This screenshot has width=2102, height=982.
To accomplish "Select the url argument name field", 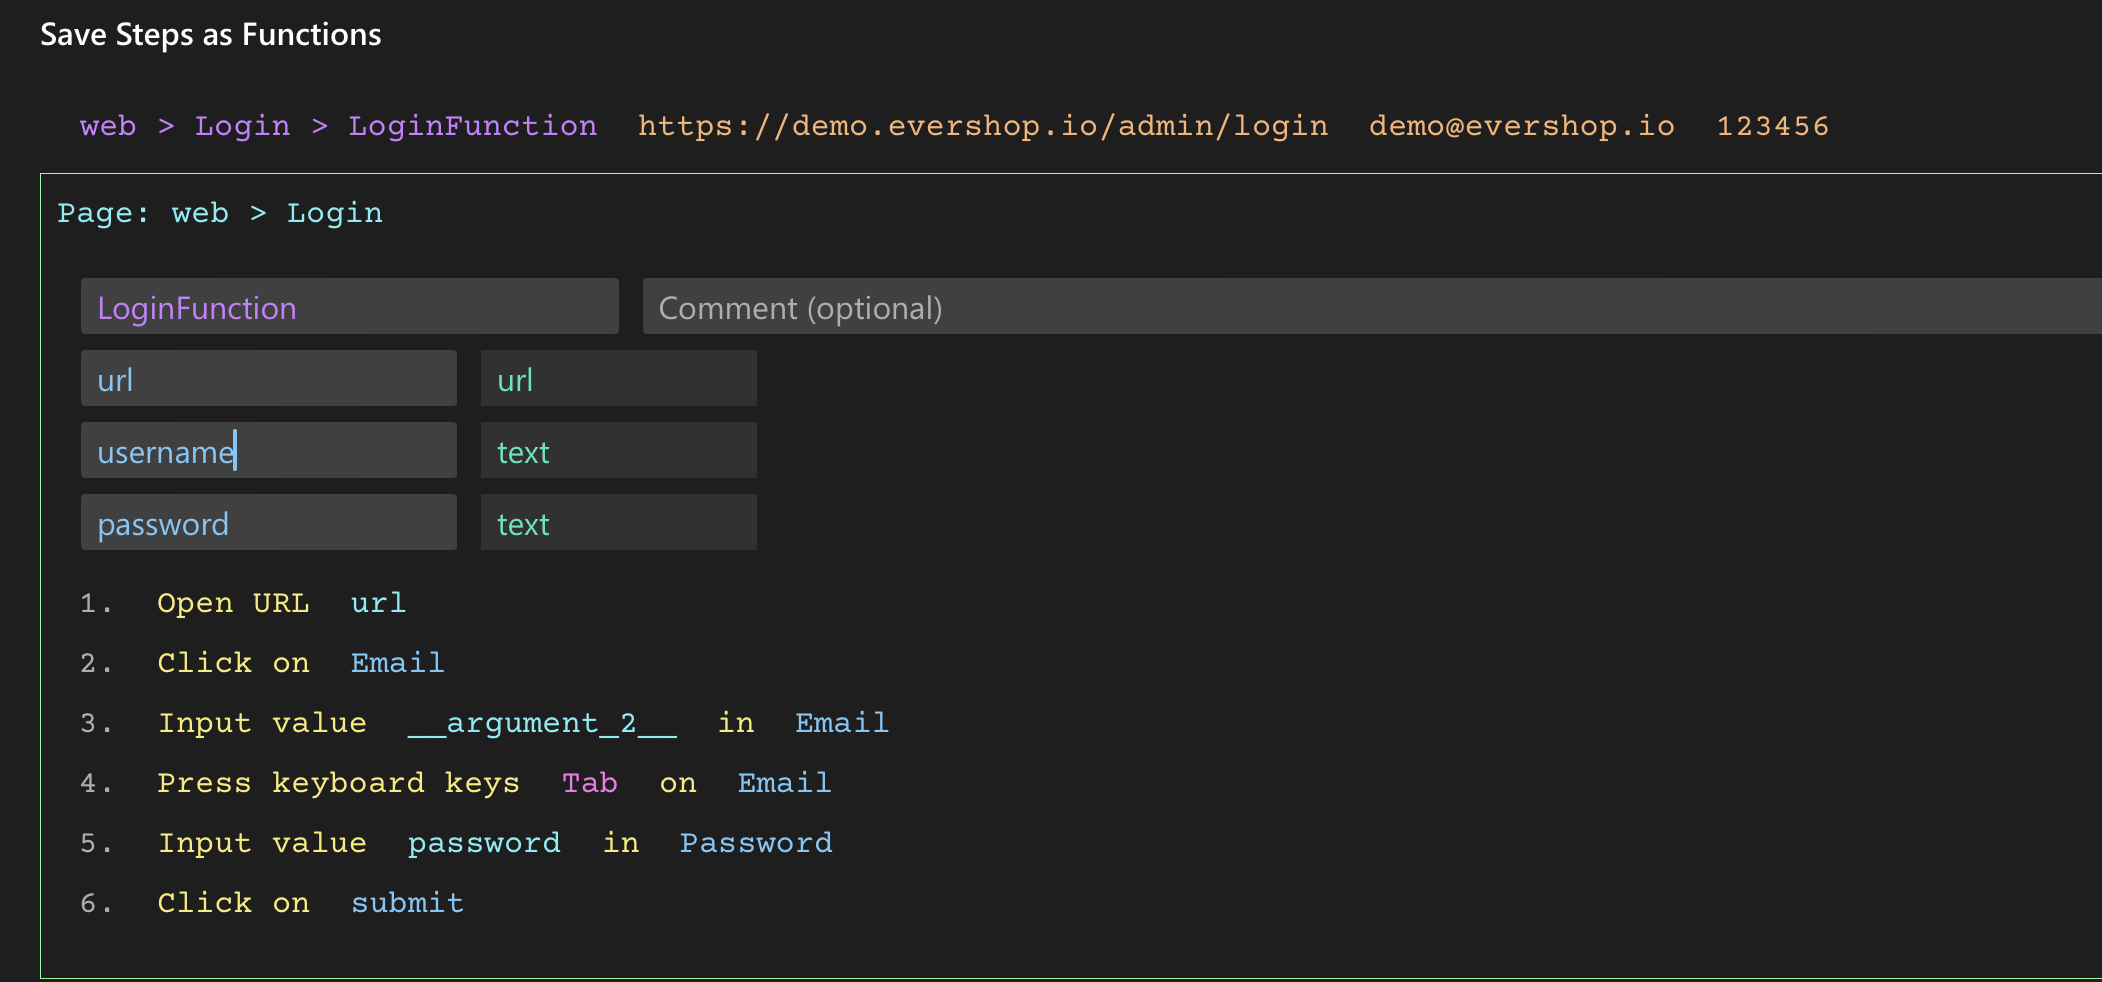I will (268, 379).
